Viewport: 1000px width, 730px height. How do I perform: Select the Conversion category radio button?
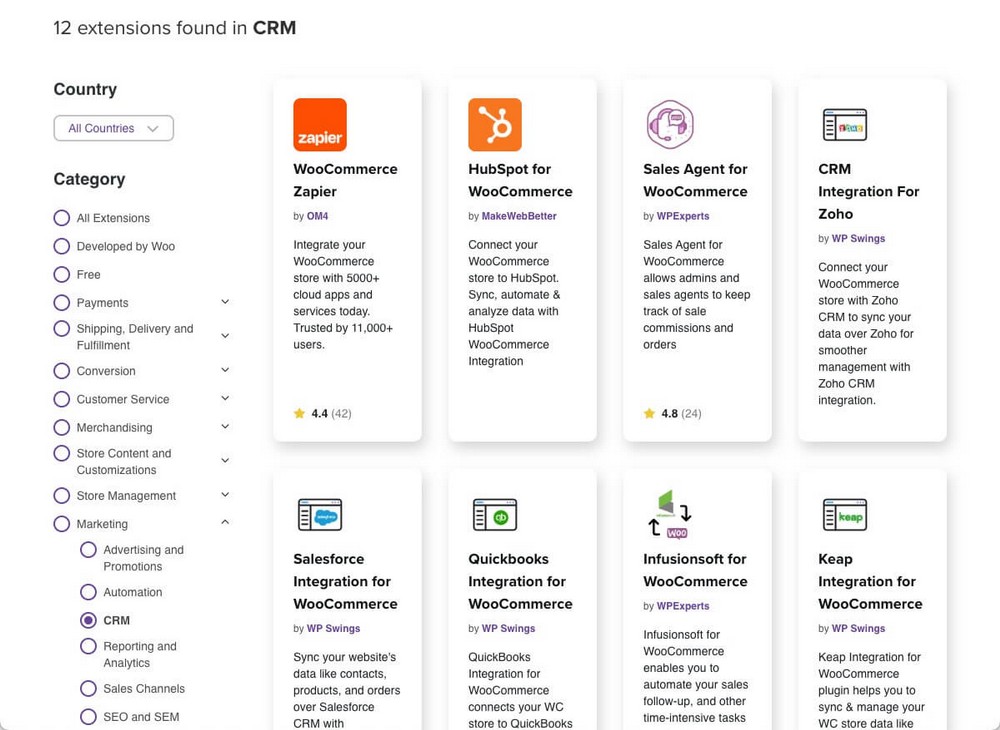click(x=62, y=370)
